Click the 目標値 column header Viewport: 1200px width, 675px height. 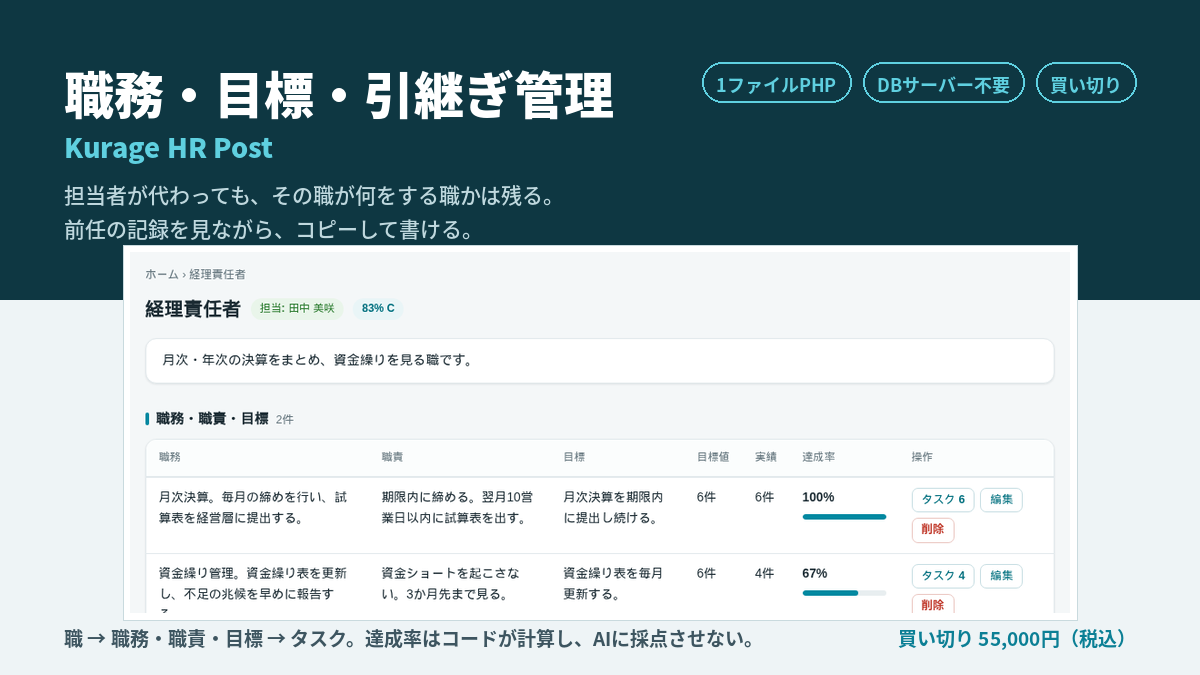tap(713, 457)
